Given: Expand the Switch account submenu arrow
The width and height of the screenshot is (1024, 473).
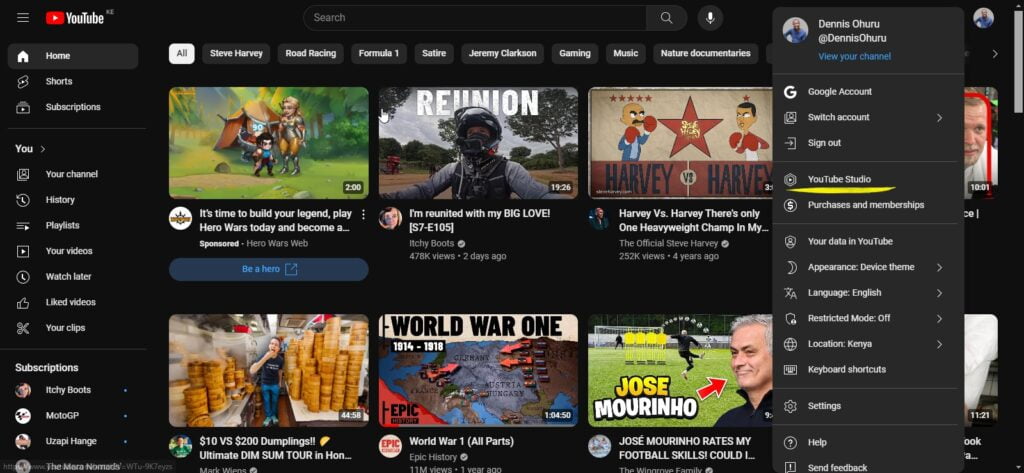Looking at the screenshot, I should (x=939, y=118).
